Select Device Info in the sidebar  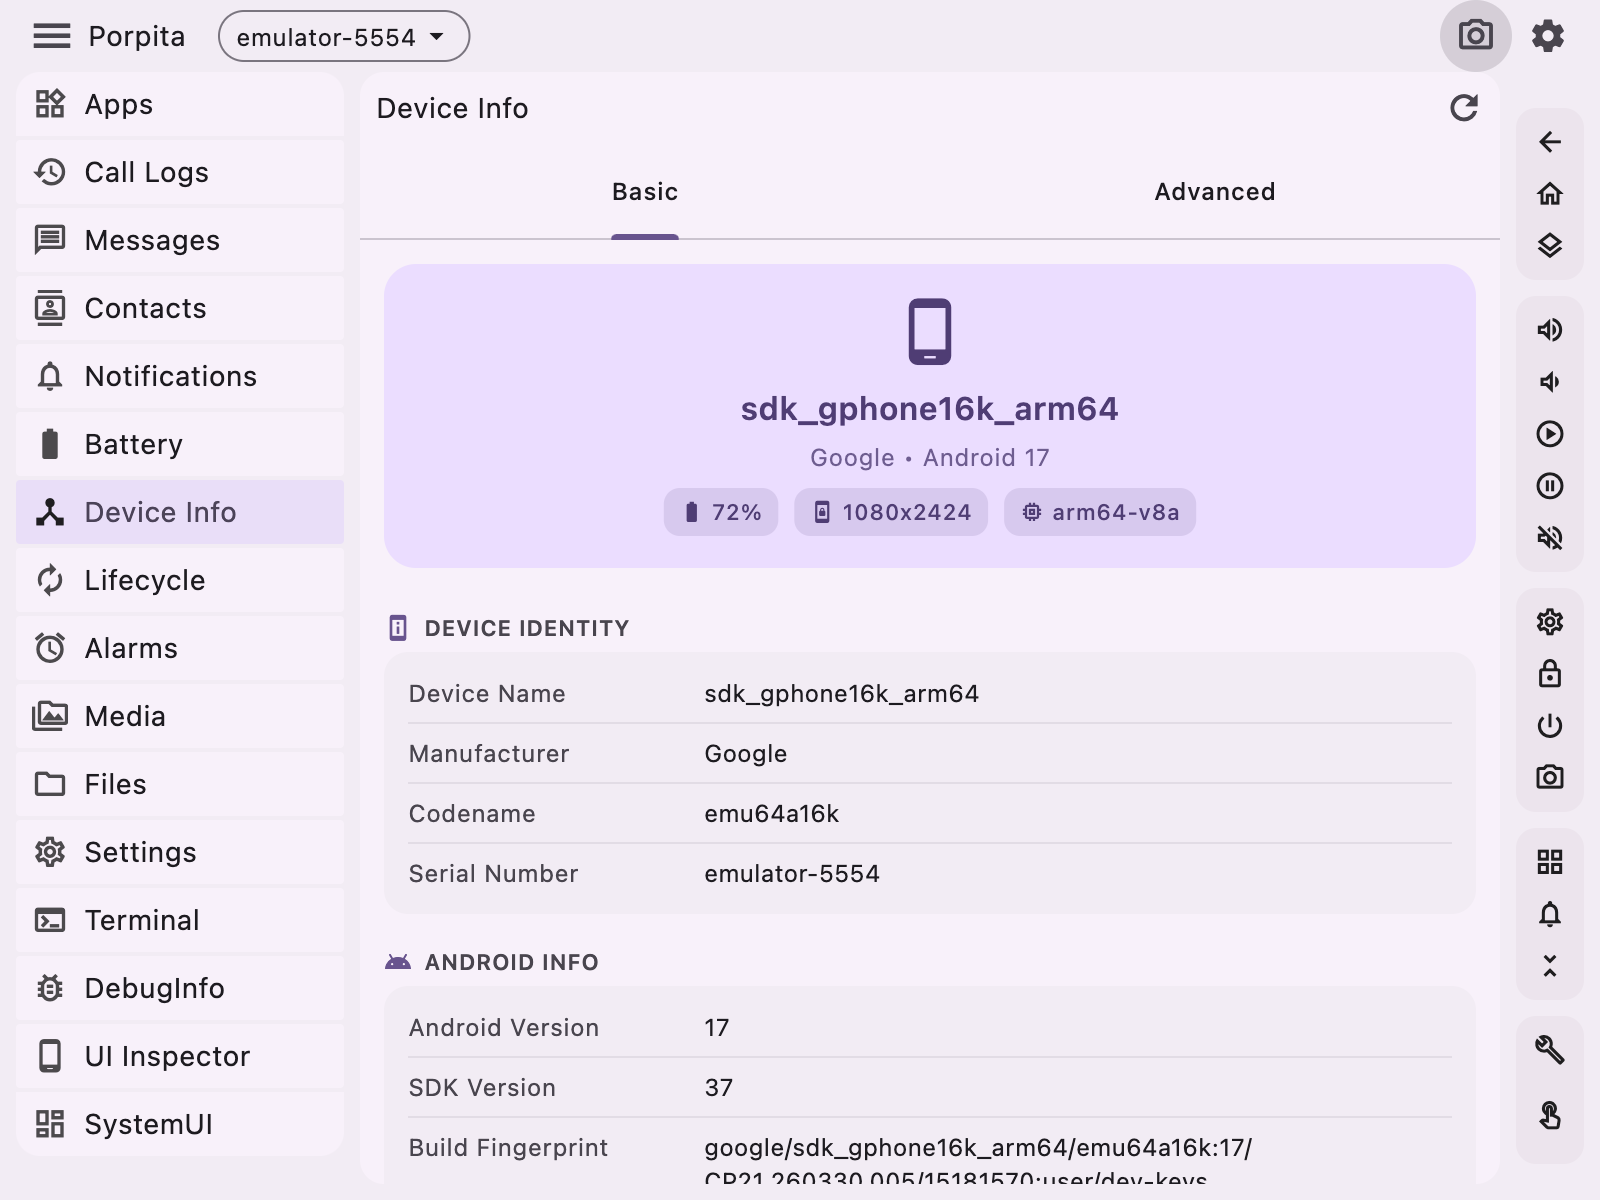[x=180, y=512]
